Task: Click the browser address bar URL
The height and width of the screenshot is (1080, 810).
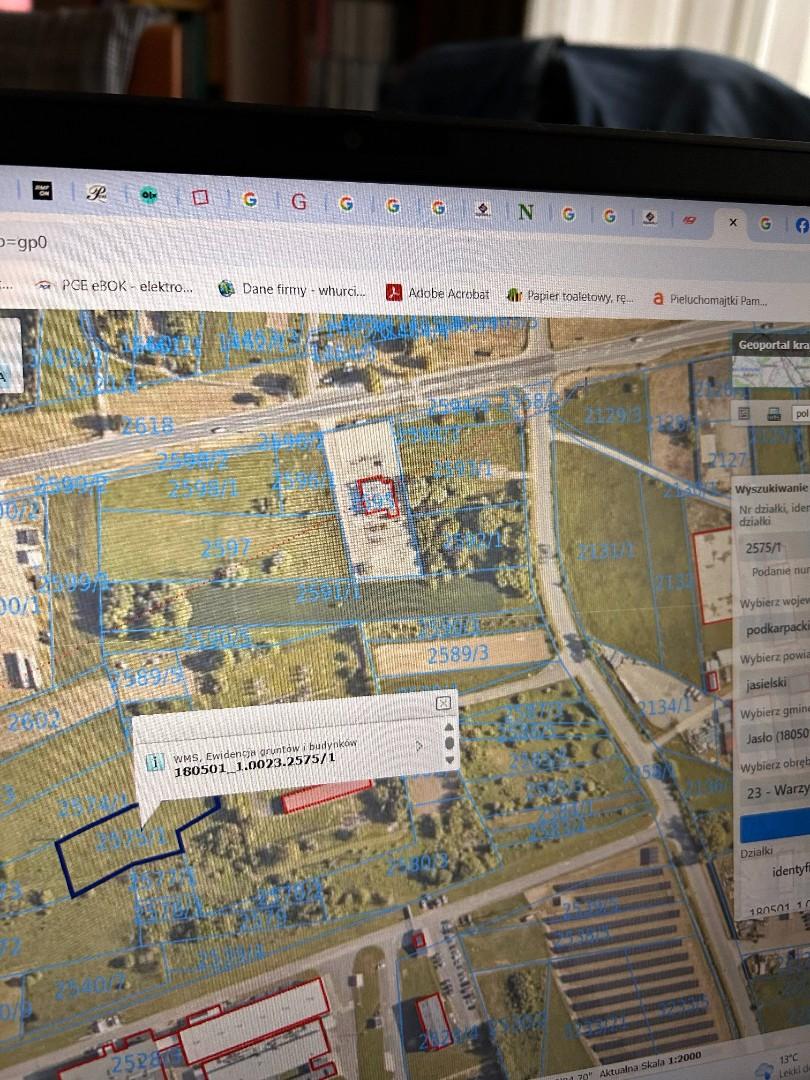Action: (x=23, y=242)
